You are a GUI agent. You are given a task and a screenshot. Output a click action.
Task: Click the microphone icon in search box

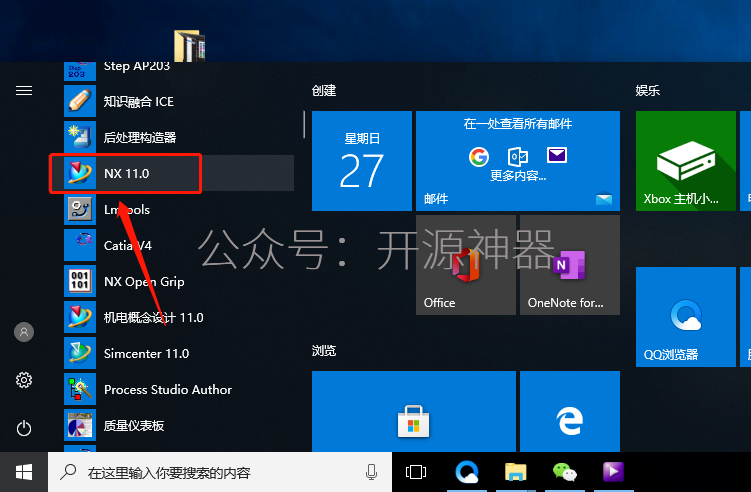371,472
